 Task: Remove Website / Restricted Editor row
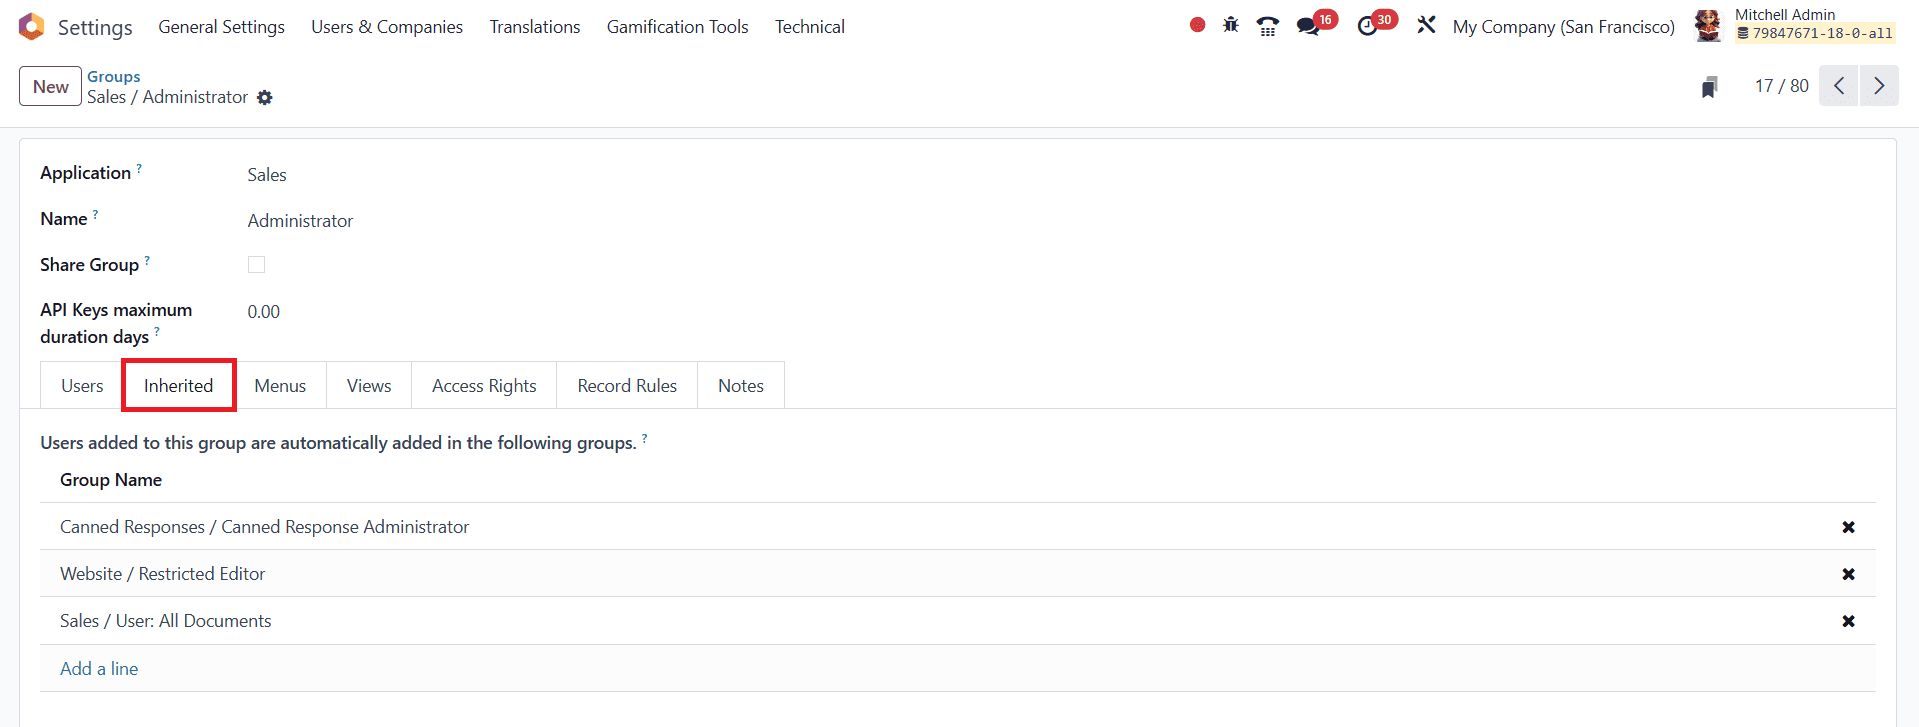coord(1848,574)
